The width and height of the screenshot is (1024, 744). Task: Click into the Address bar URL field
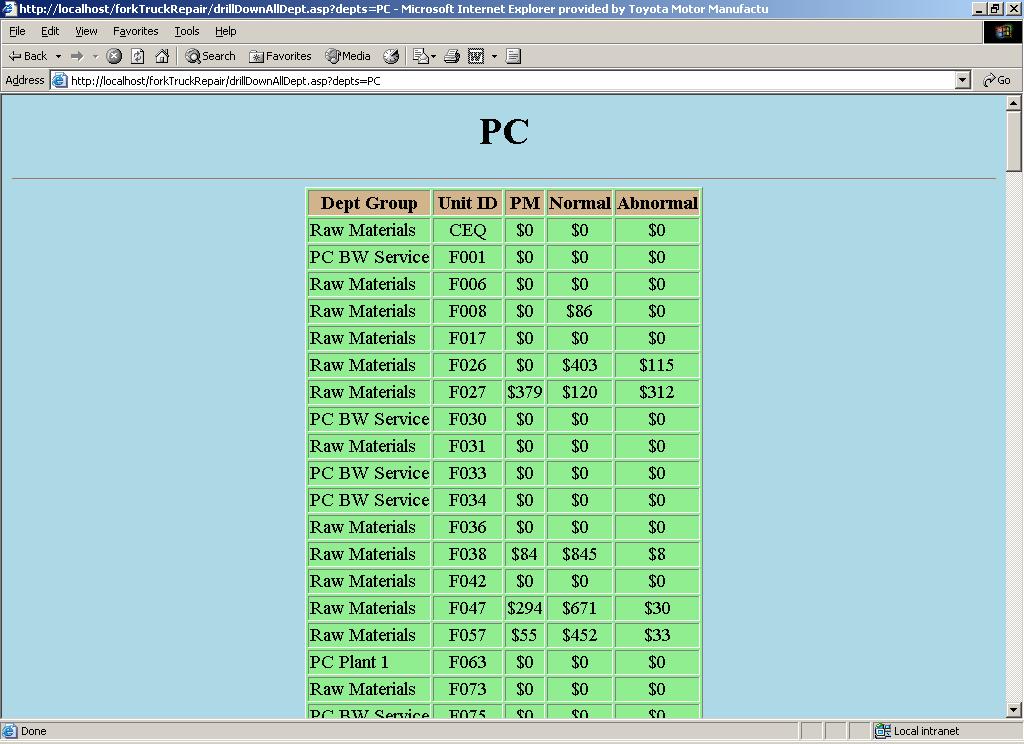point(509,81)
